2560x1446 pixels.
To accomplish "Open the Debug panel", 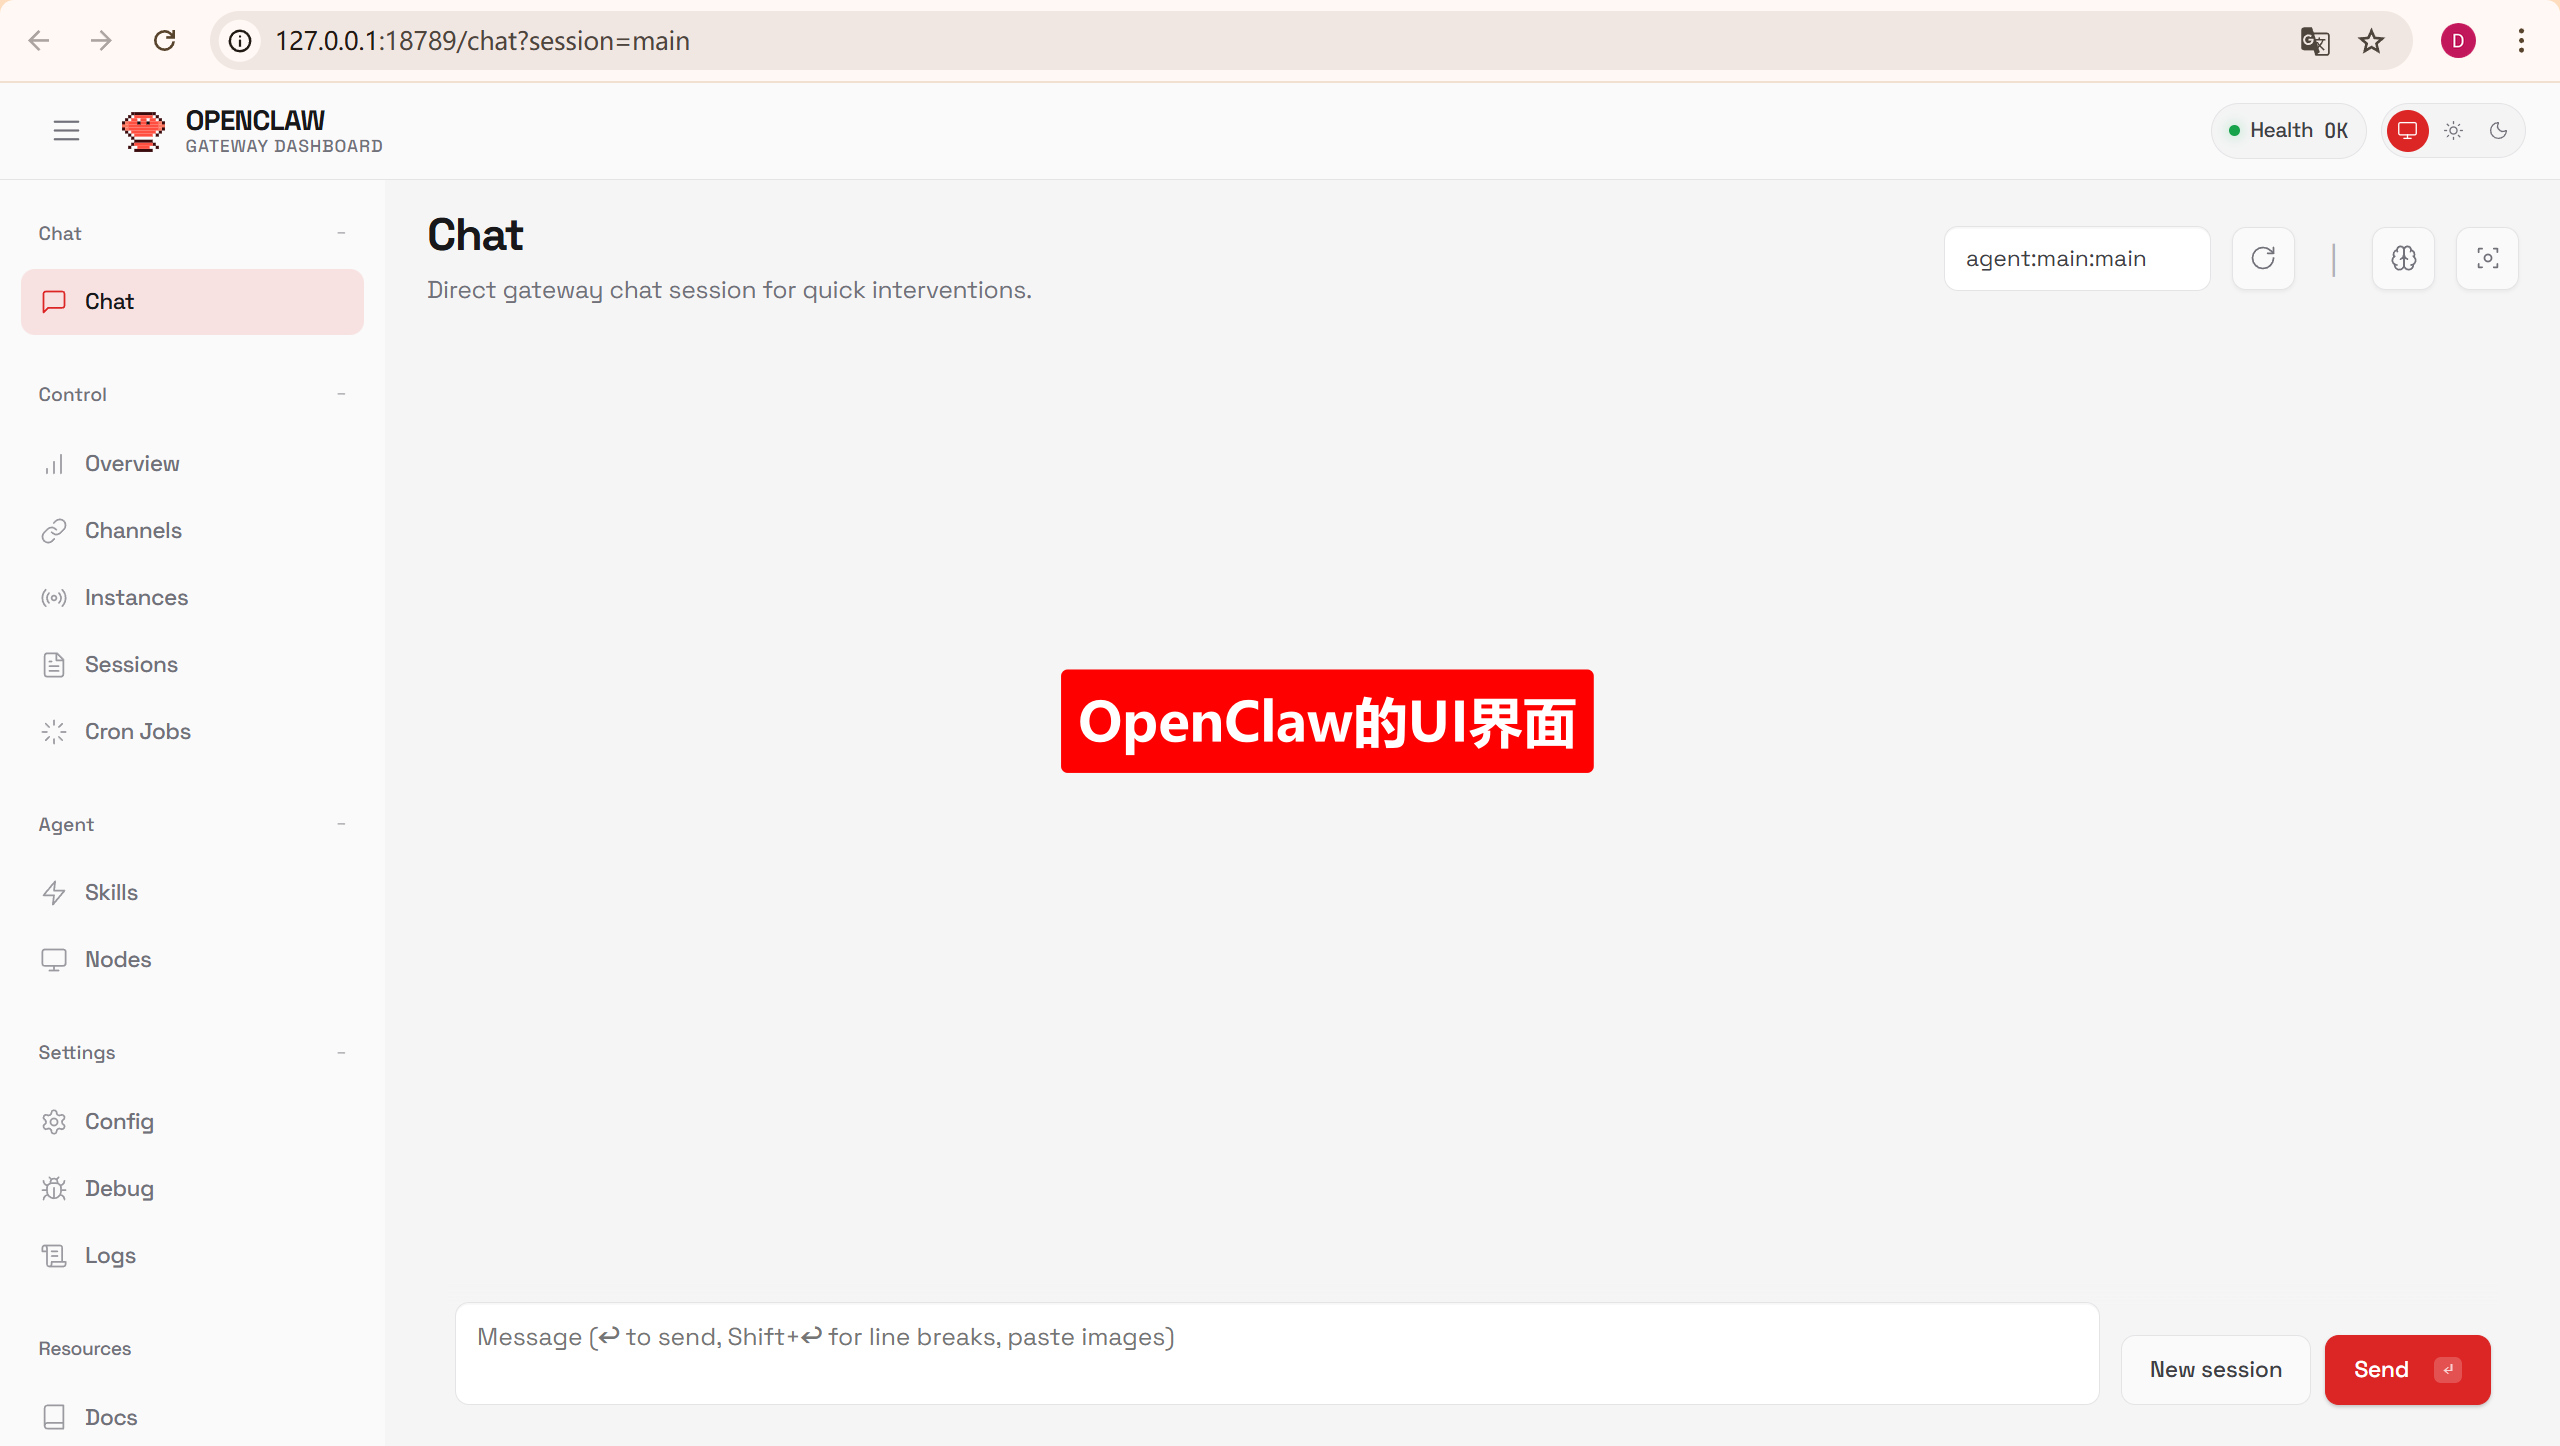I will (119, 1188).
